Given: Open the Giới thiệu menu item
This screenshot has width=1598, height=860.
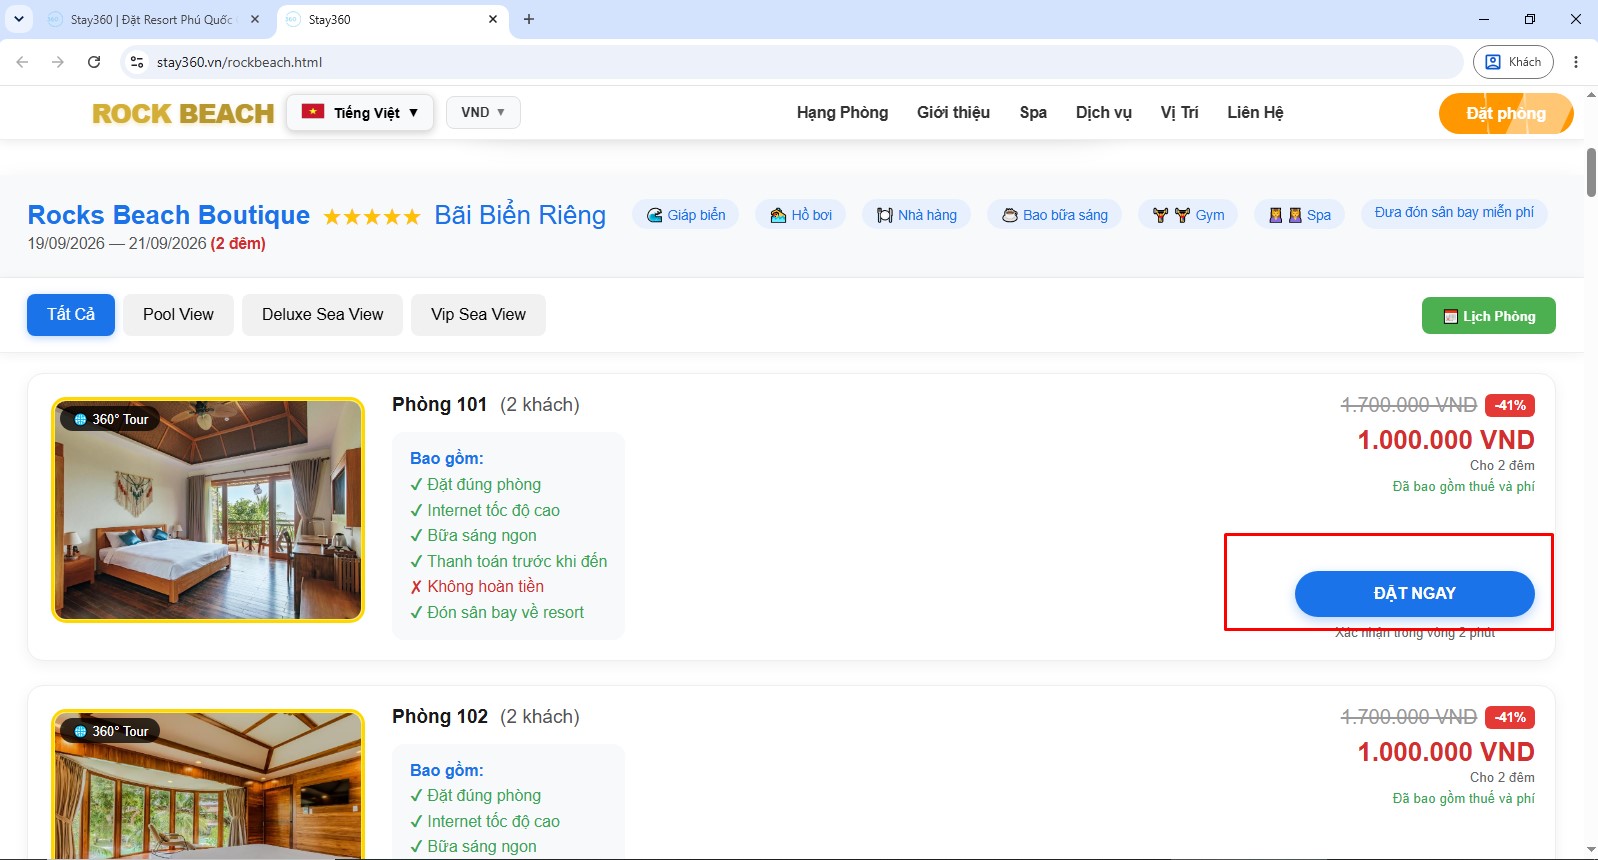Looking at the screenshot, I should click(953, 113).
